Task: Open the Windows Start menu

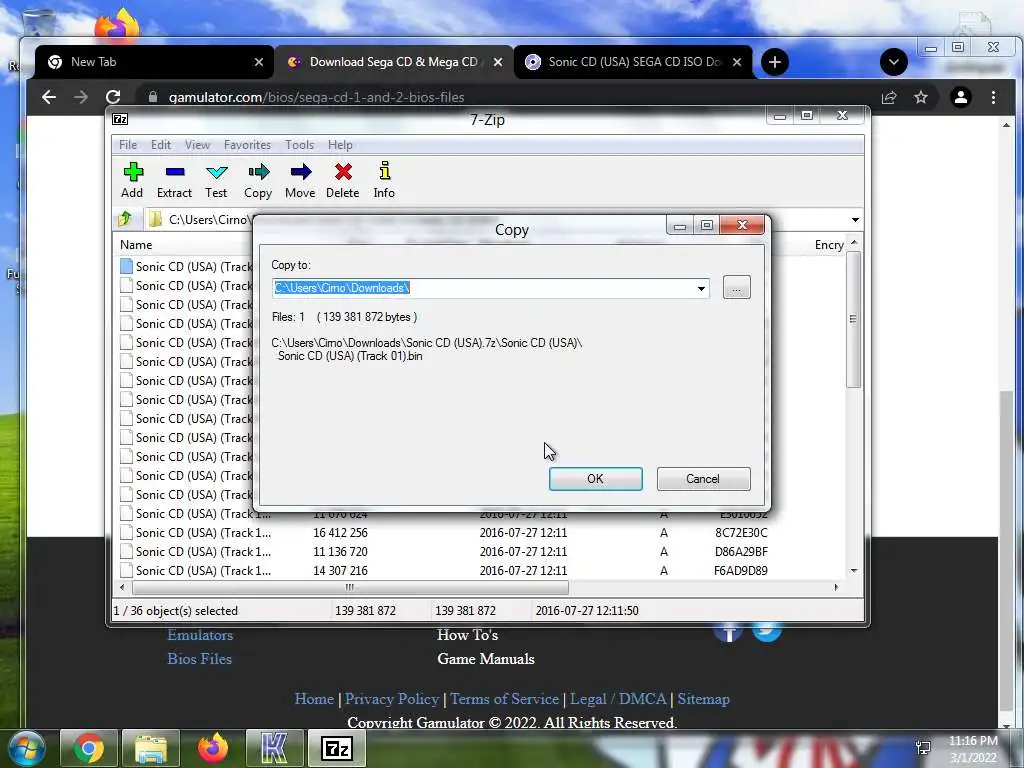Action: click(26, 748)
